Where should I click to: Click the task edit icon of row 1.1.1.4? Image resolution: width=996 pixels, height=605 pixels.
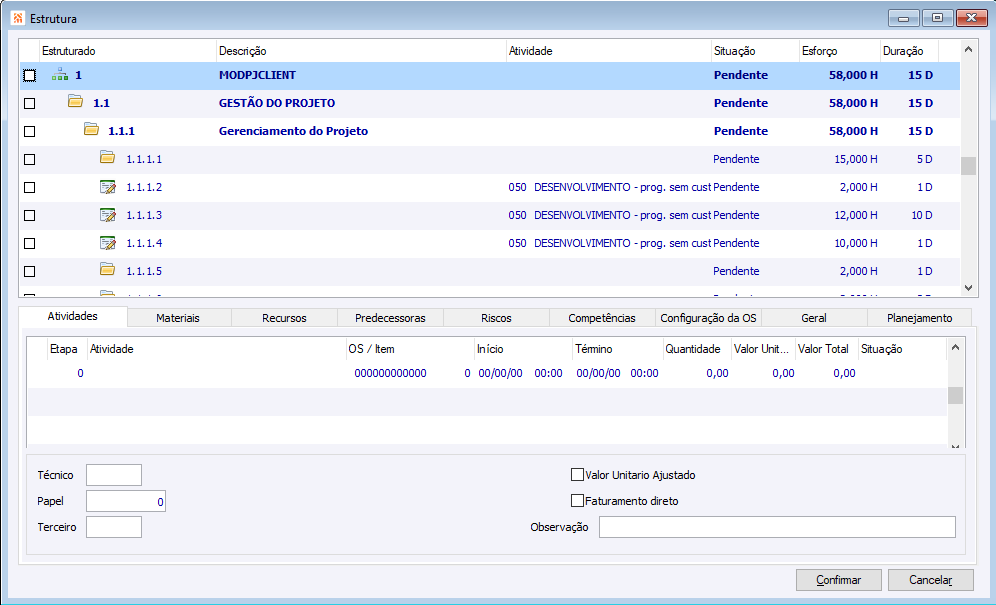(108, 243)
